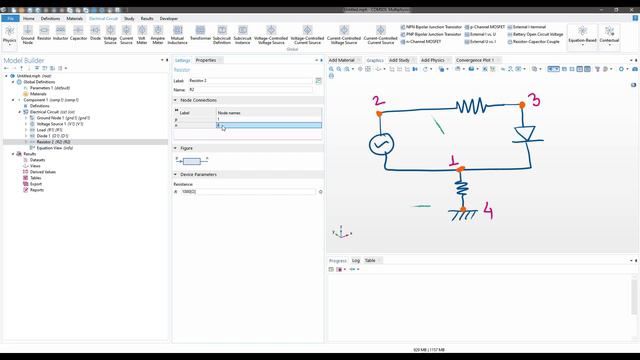Add a Capacitor from the ribbon
The image size is (640, 360).
point(78,33)
